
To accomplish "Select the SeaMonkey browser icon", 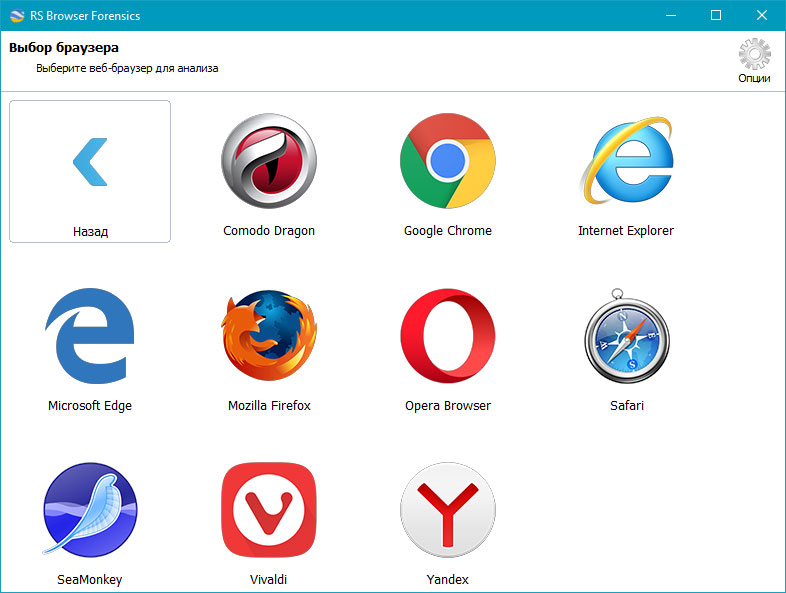I will (x=90, y=509).
